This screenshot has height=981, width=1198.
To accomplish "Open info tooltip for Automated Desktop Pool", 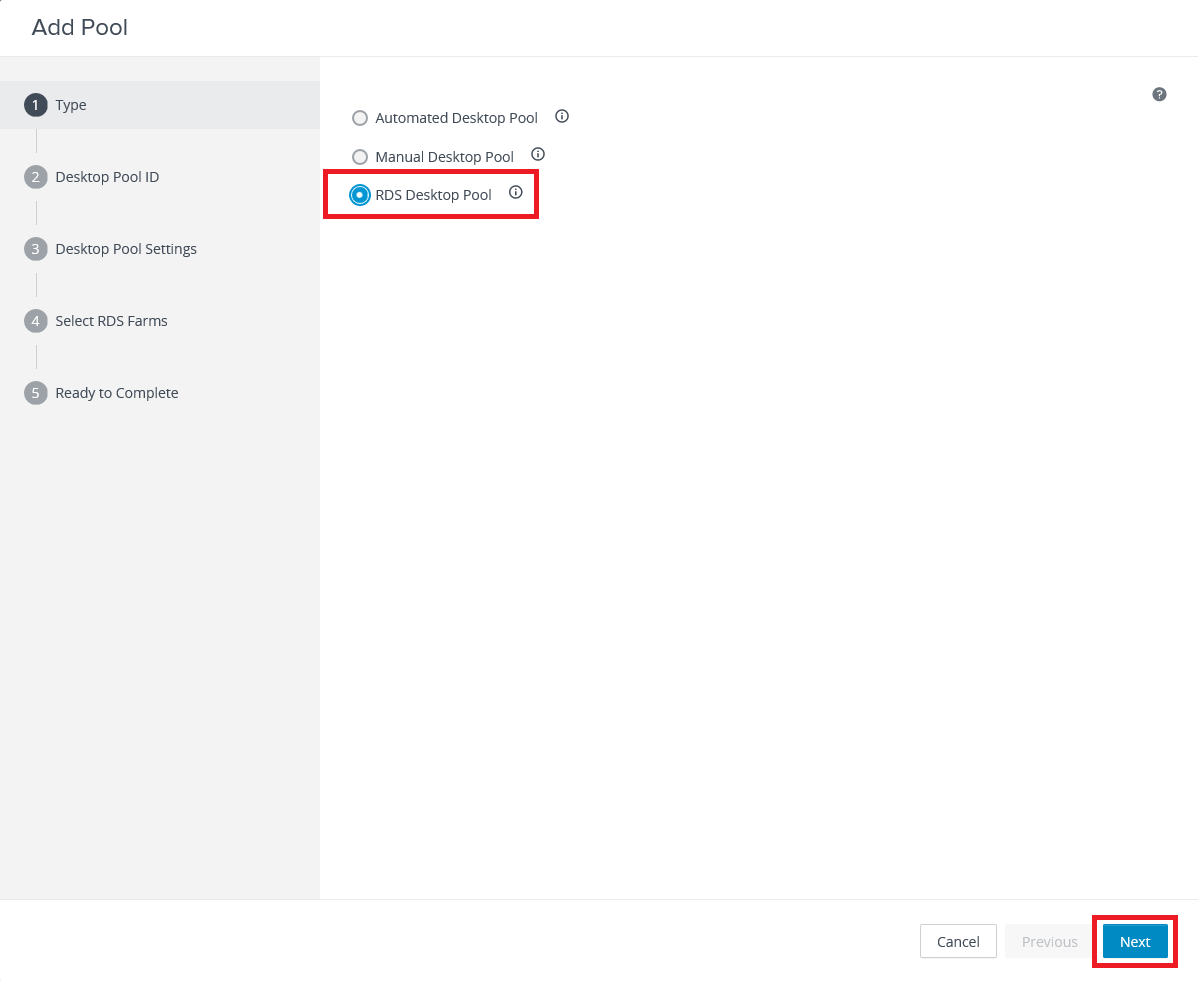I will (562, 117).
